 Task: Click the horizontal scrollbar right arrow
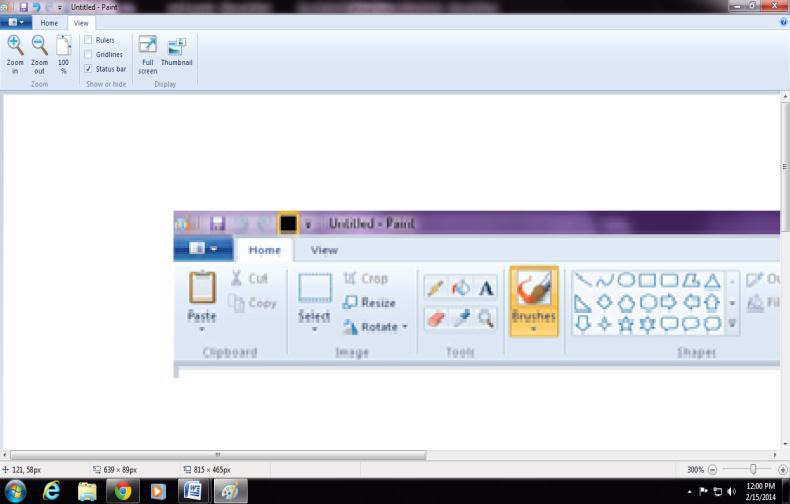tap(775, 455)
